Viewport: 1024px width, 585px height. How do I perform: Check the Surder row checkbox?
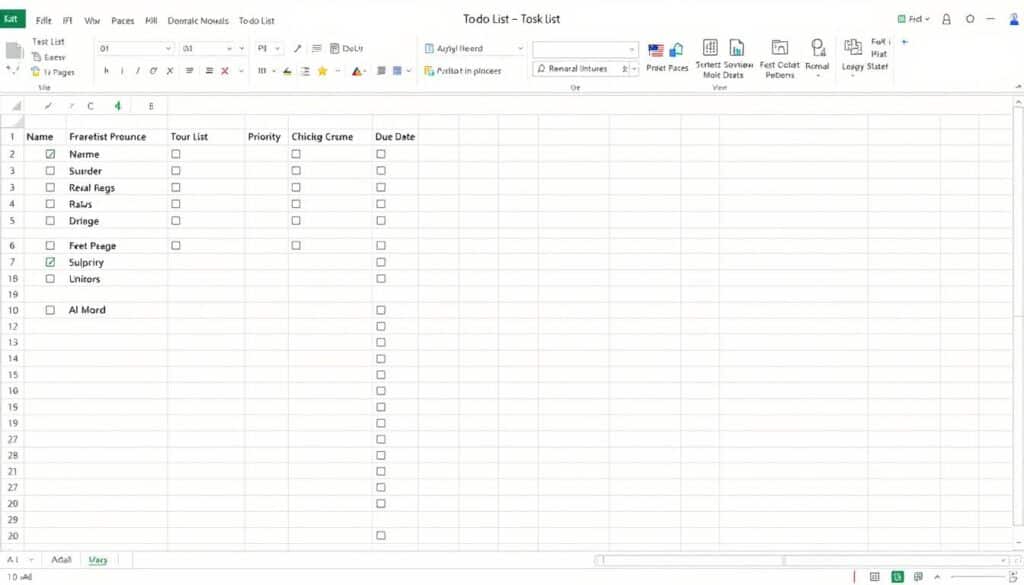[x=50, y=170]
